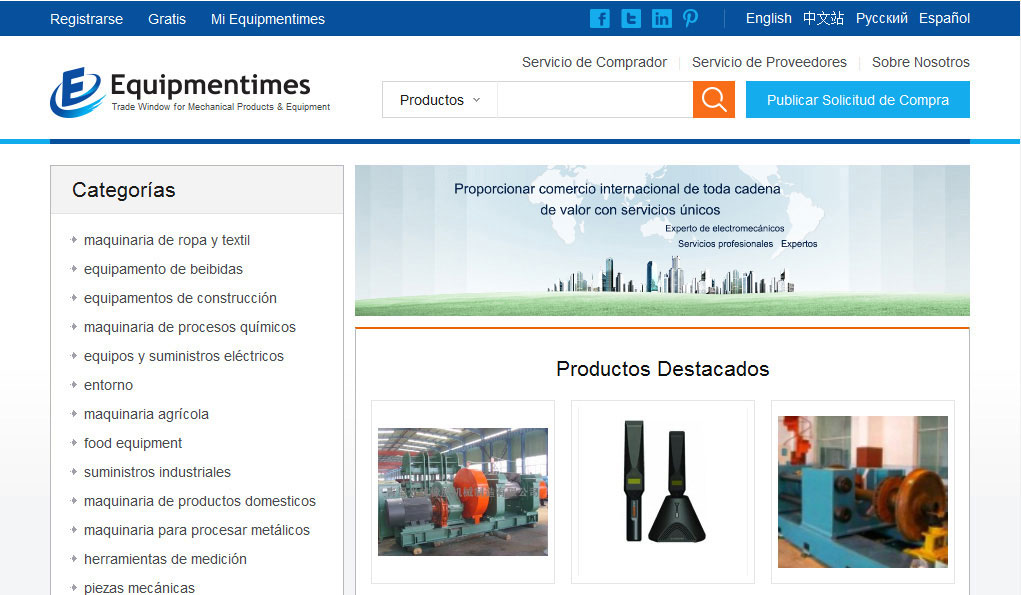
Task: Click the Equipmentimes logo
Action: [x=190, y=92]
